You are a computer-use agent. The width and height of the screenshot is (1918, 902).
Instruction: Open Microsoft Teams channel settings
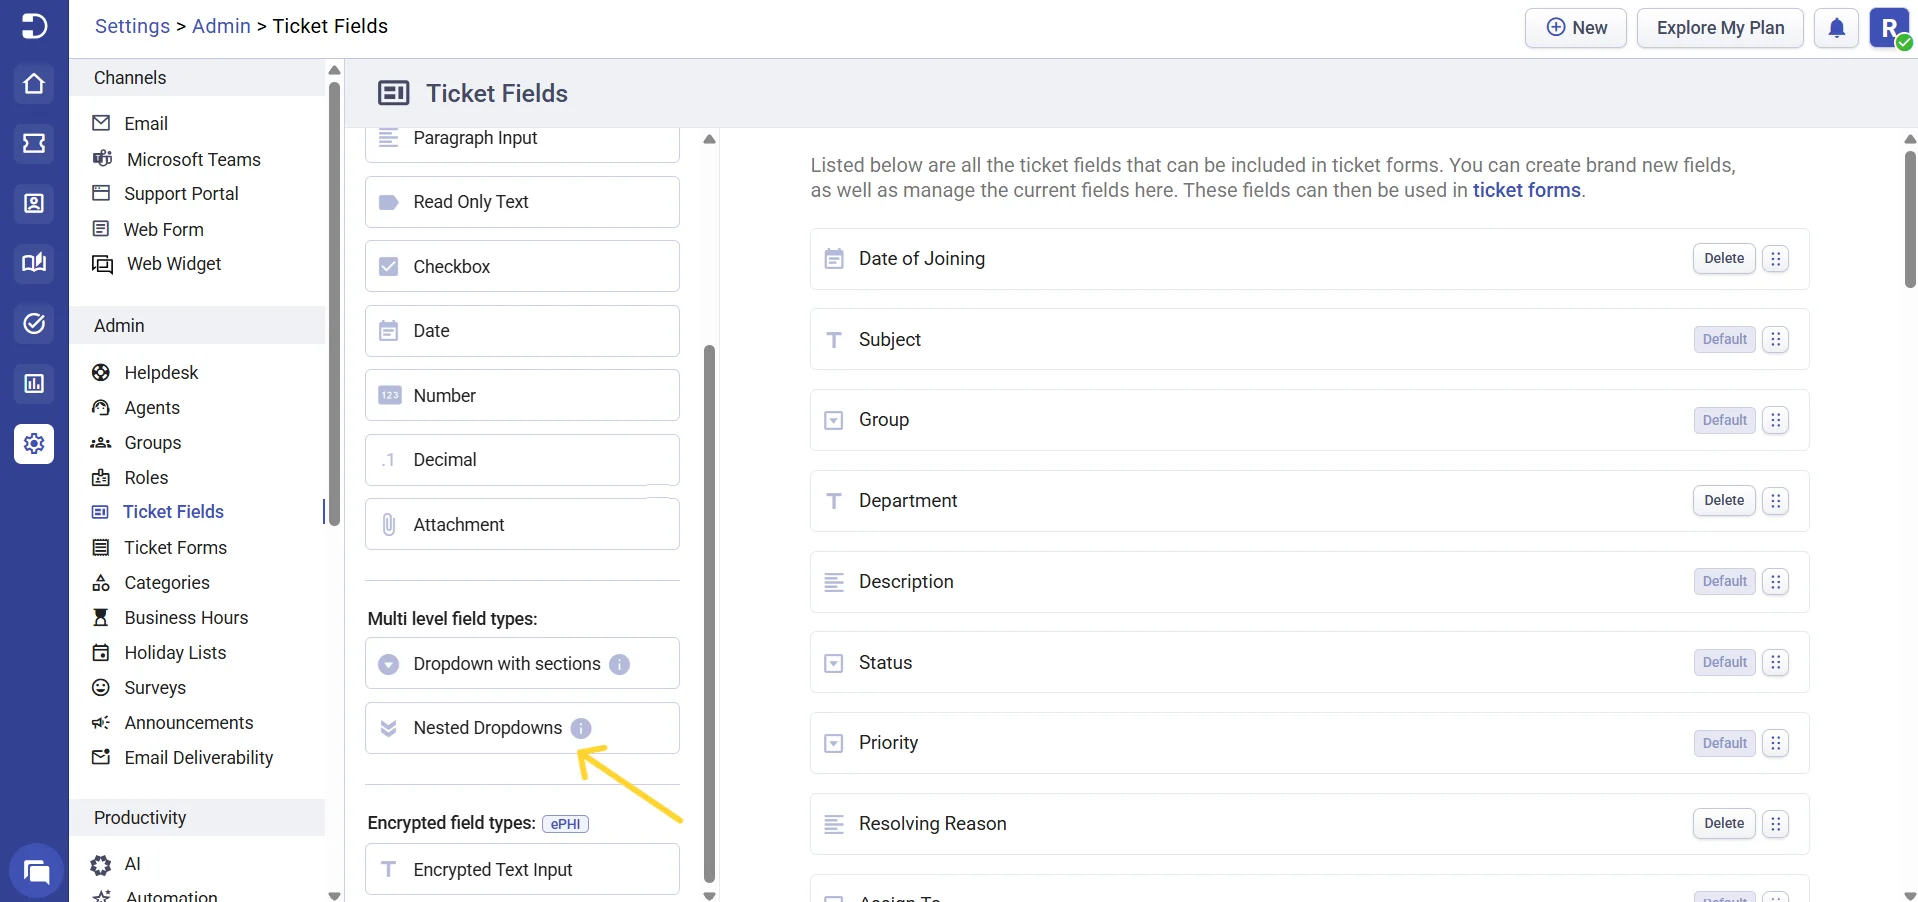pyautogui.click(x=193, y=160)
